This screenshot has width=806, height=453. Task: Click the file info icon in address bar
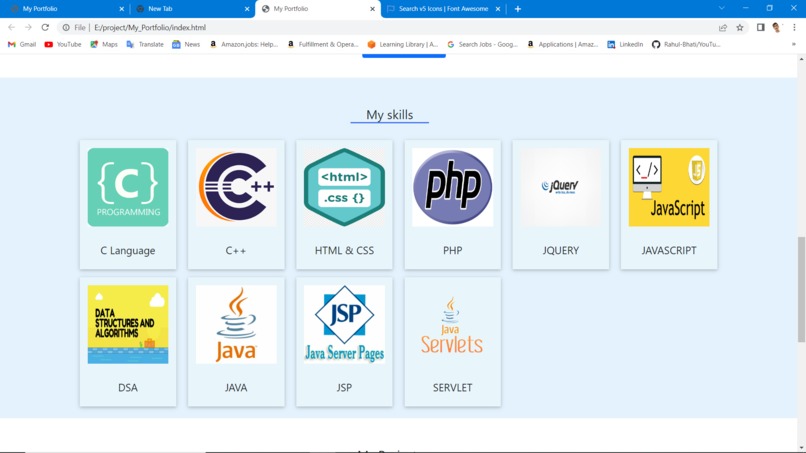coord(66,28)
